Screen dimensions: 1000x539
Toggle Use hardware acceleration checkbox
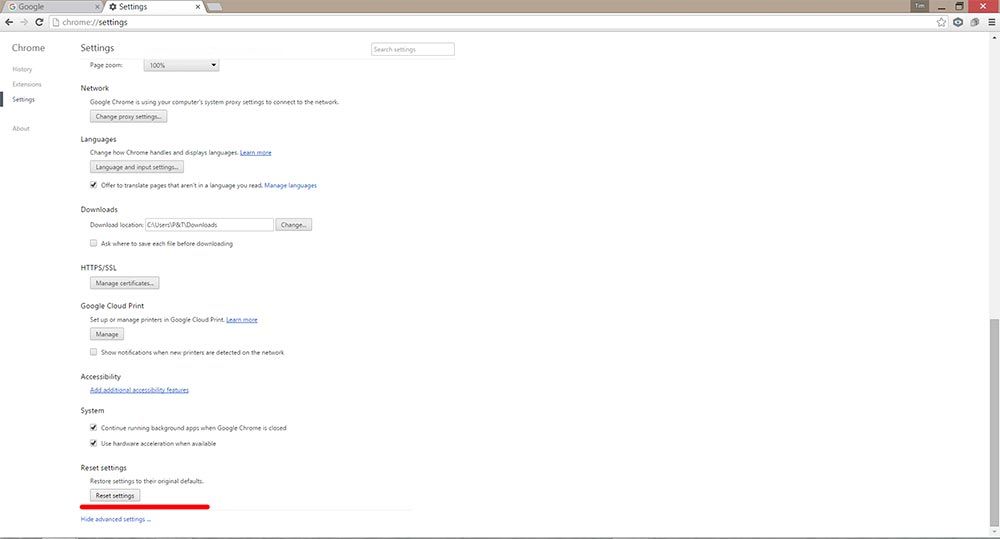(x=94, y=443)
